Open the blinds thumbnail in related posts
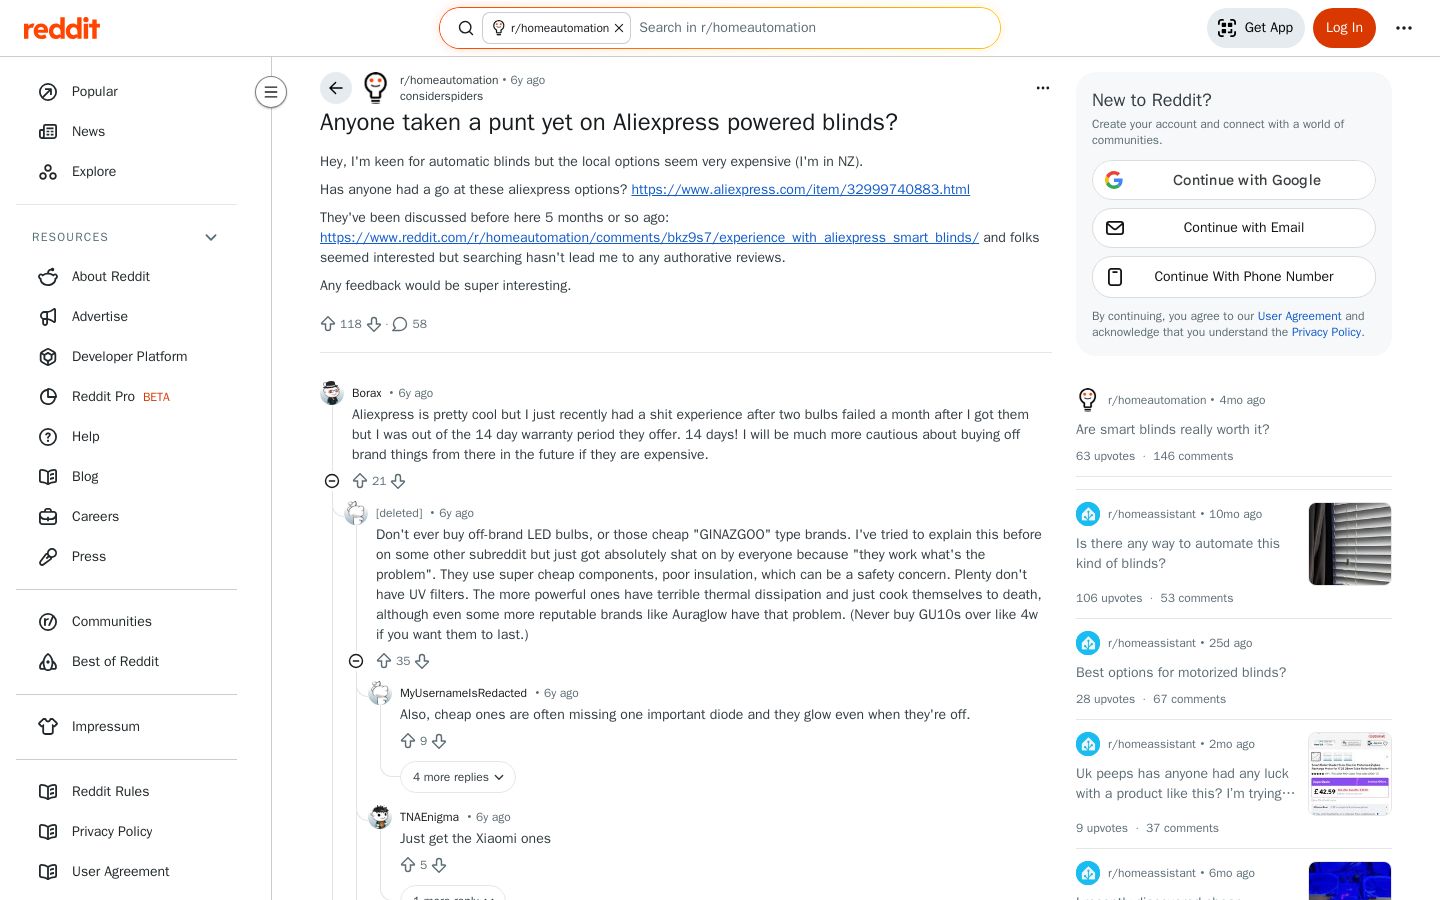This screenshot has height=900, width=1440. pyautogui.click(x=1350, y=544)
